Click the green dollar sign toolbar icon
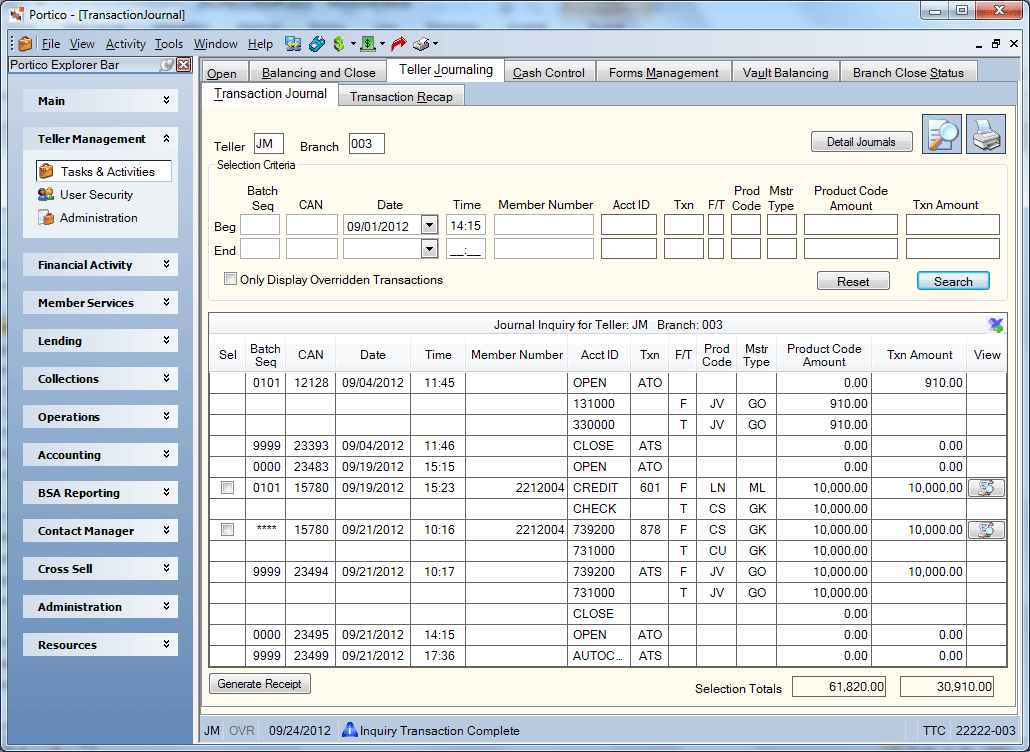This screenshot has width=1030, height=752. [x=339, y=44]
